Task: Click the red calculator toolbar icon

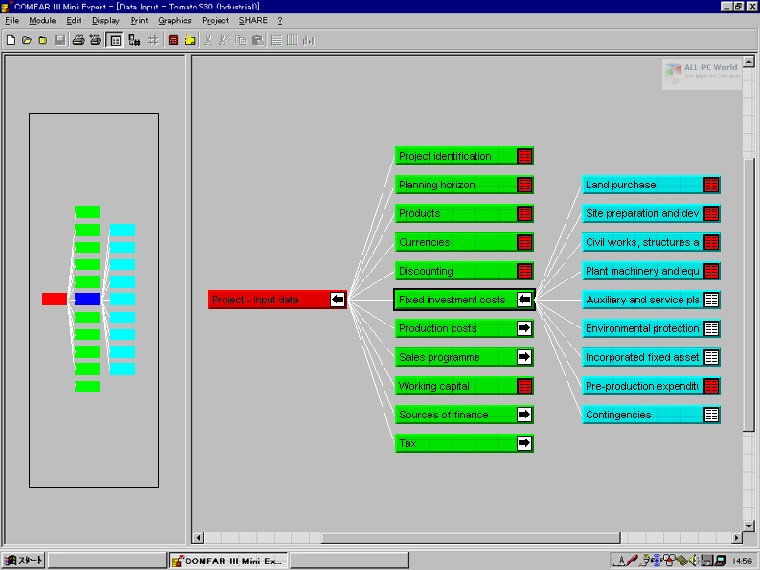Action: click(x=173, y=40)
